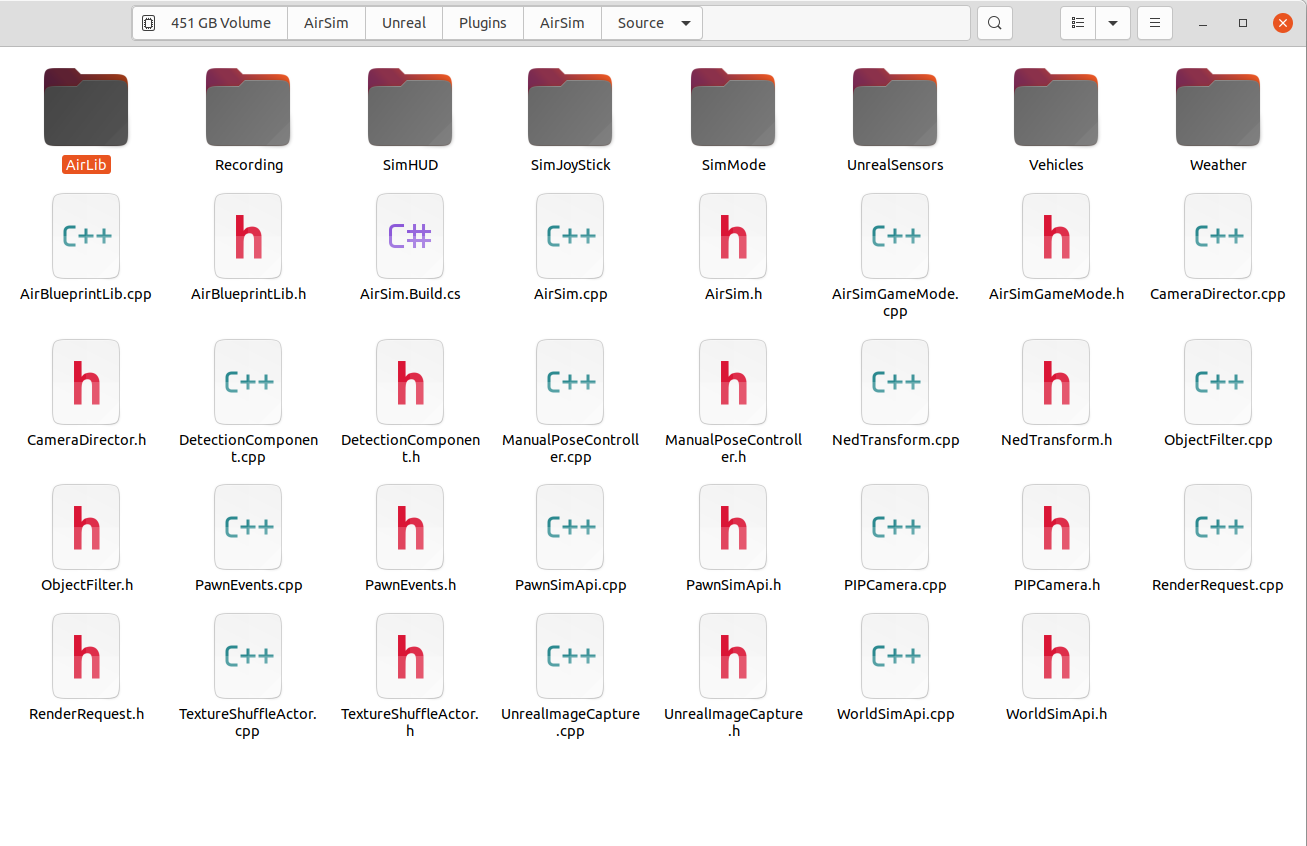Click the PawnSimApi.cpp file name
This screenshot has width=1307, height=846.
click(570, 585)
